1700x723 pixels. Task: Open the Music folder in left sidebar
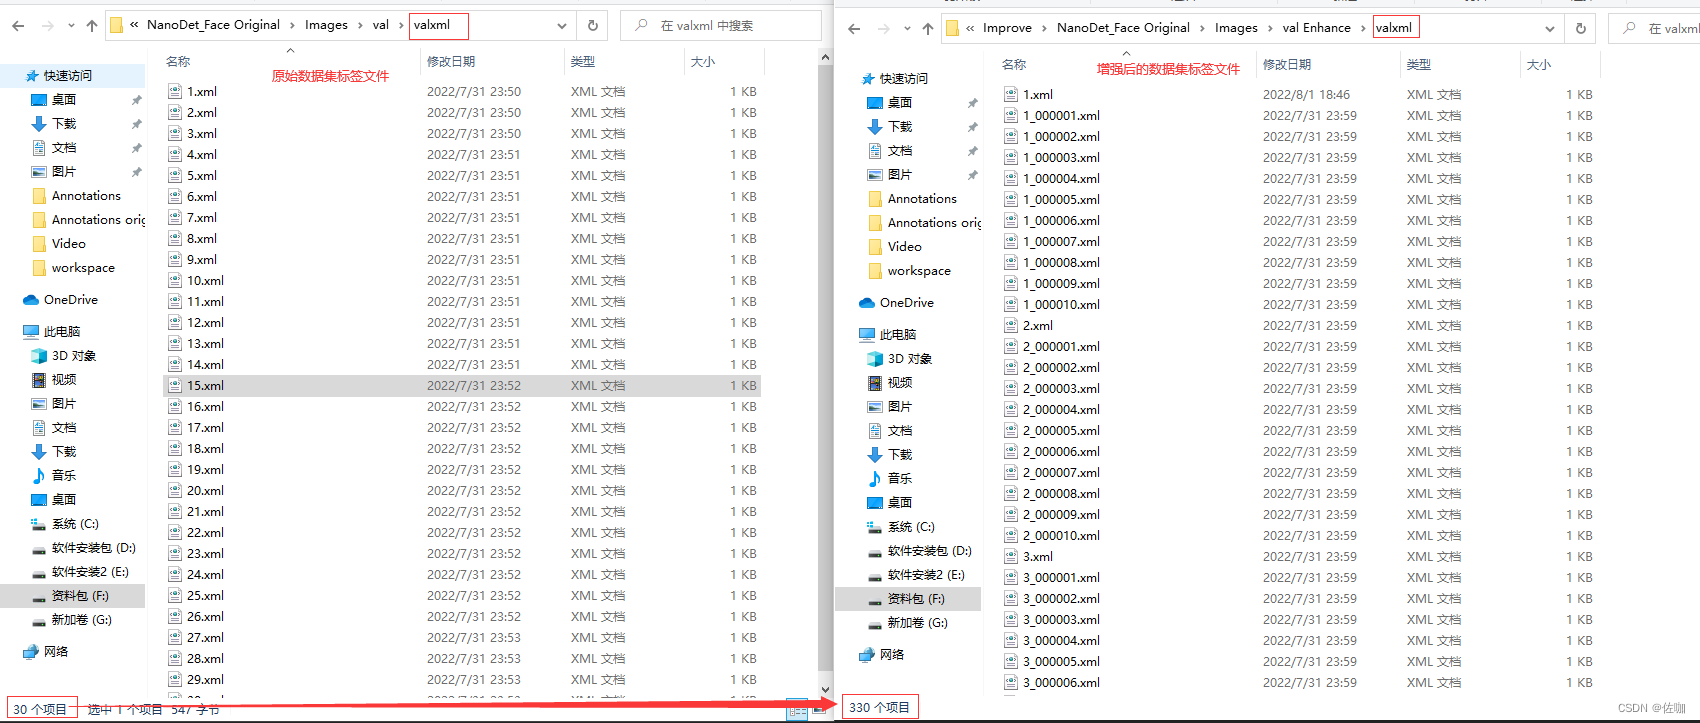tap(53, 475)
